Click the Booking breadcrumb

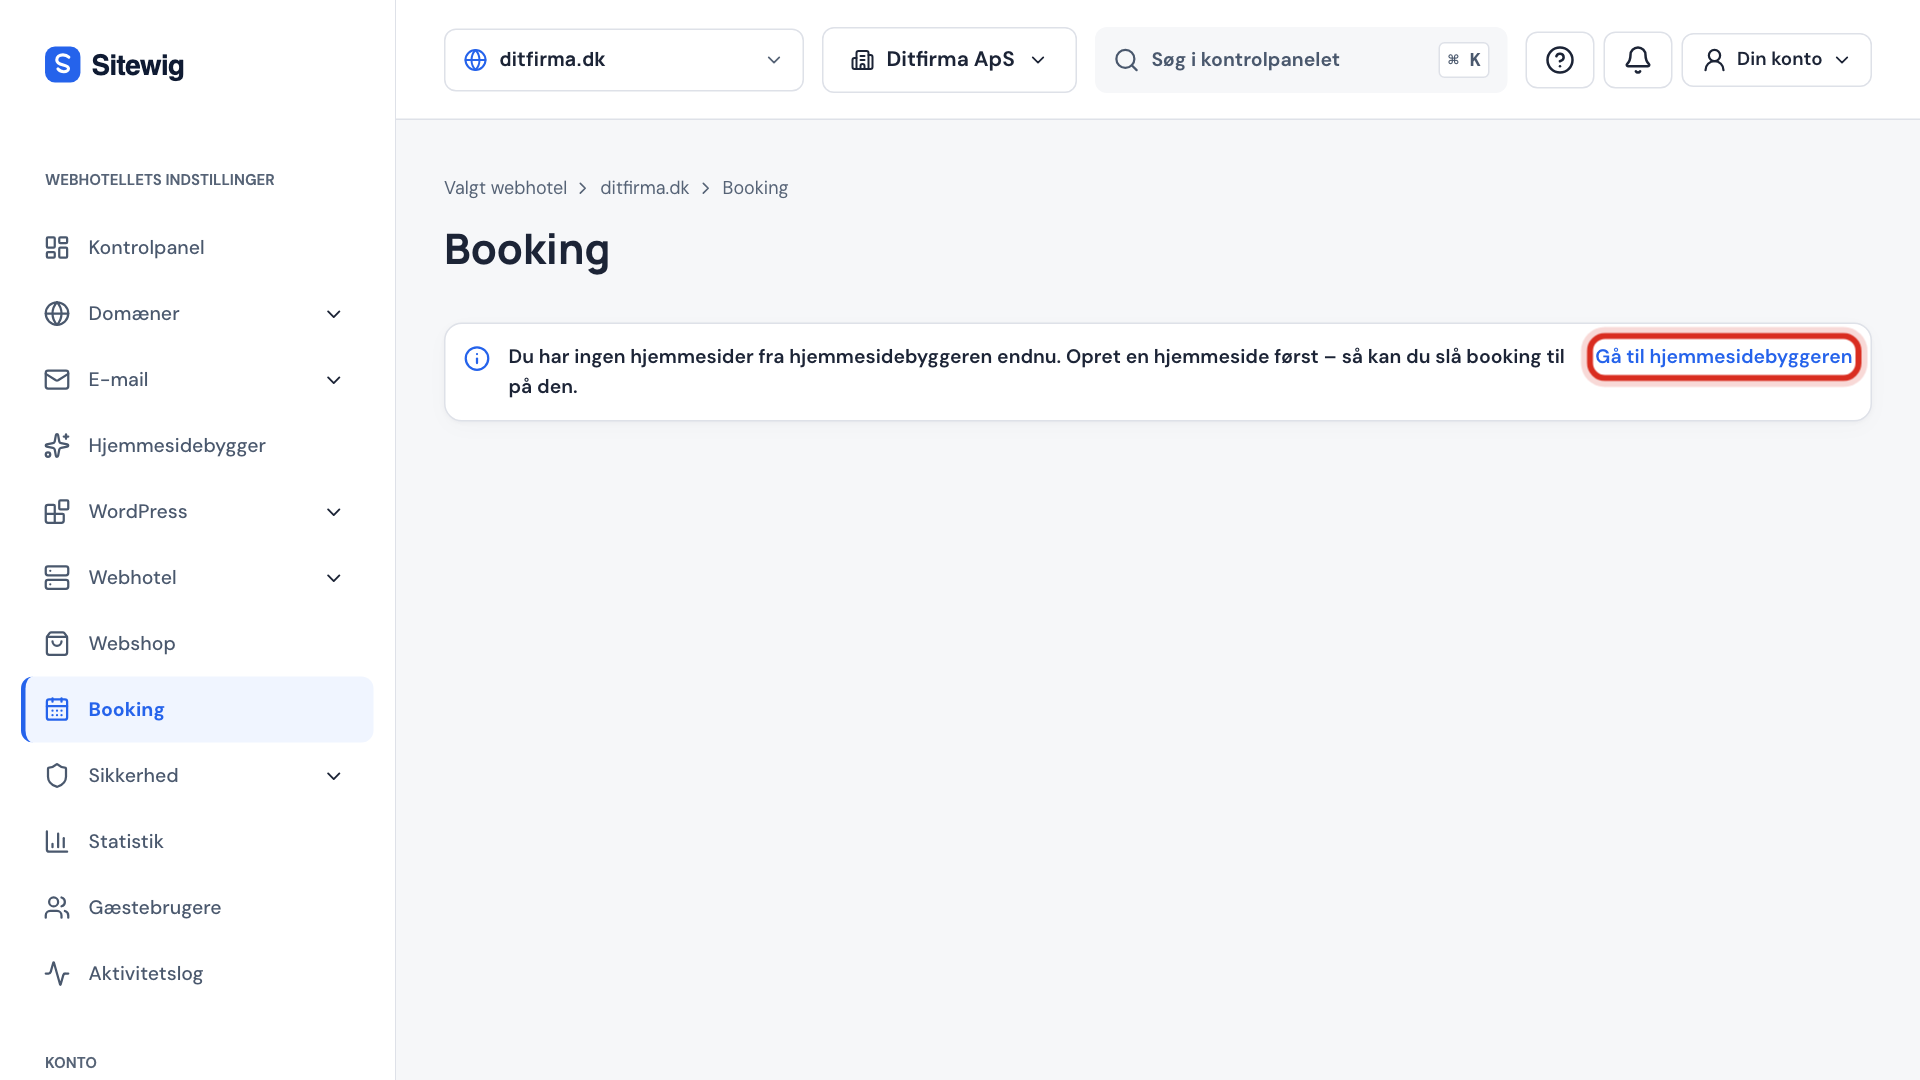(x=755, y=188)
